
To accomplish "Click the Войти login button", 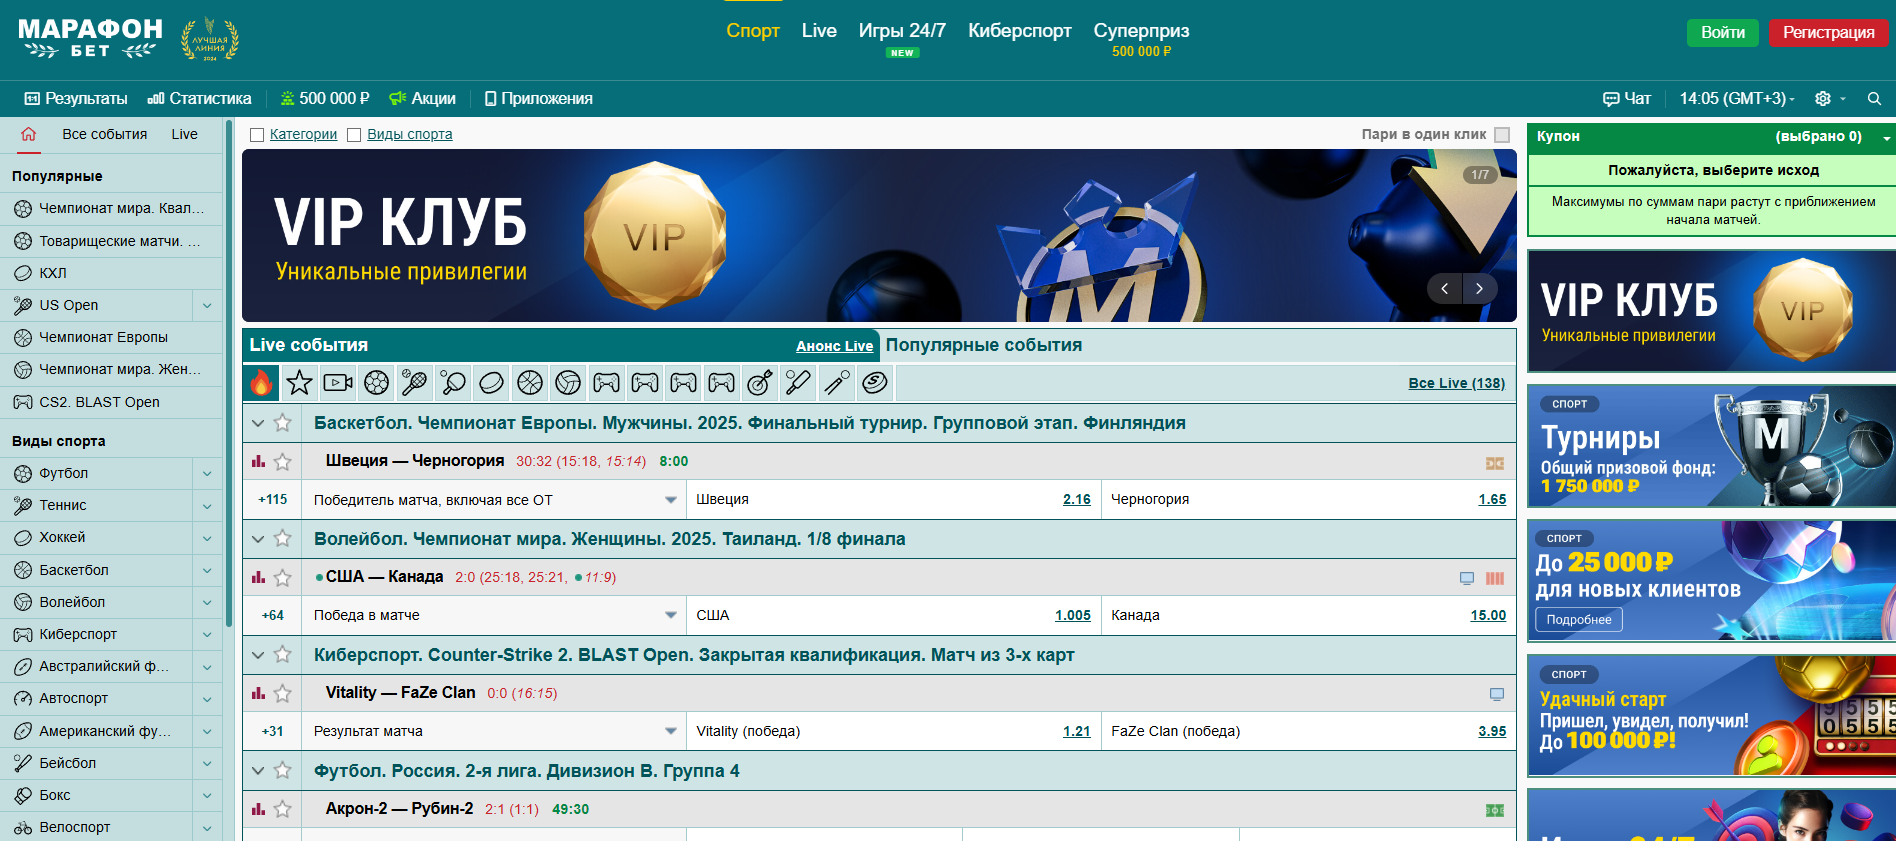I will [x=1723, y=32].
